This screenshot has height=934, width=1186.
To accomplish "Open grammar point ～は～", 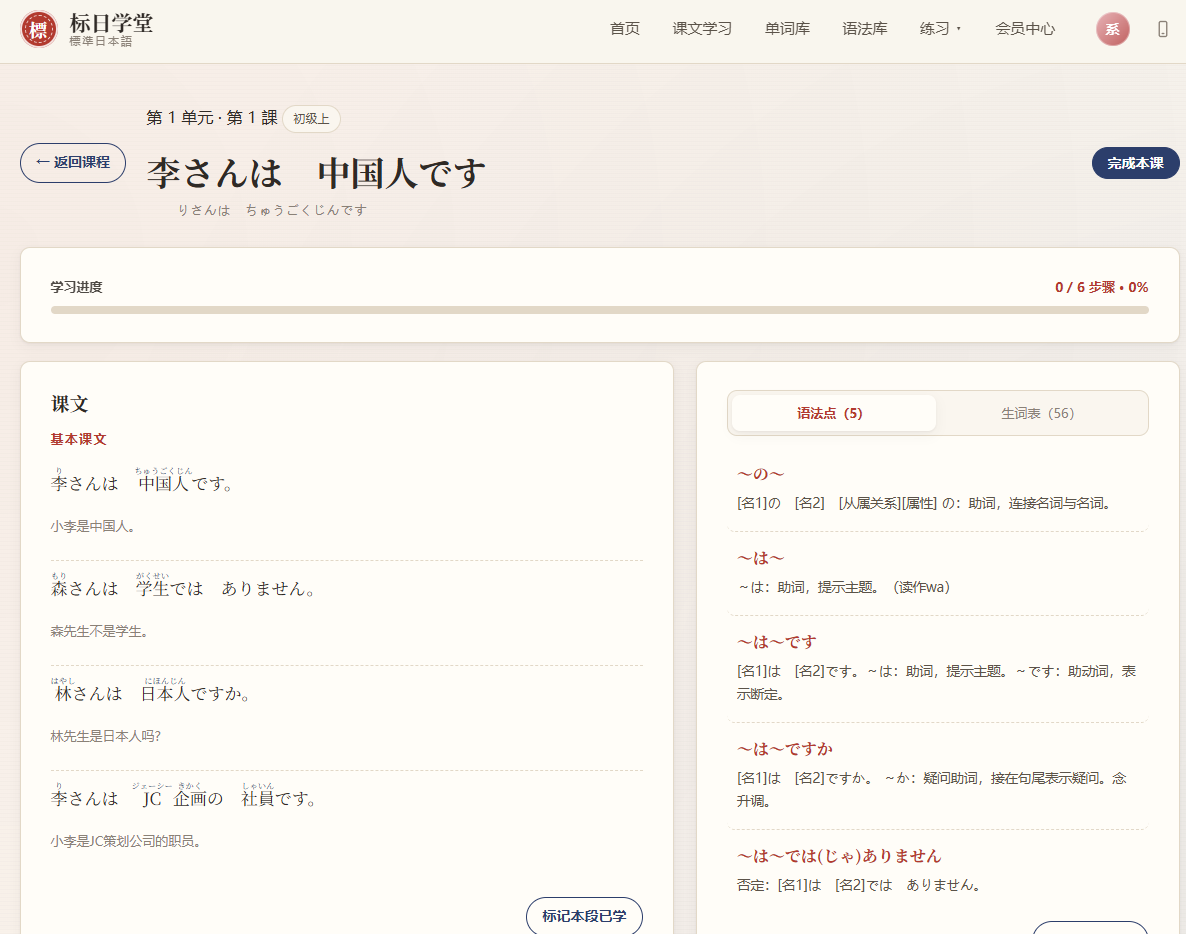I will [760, 558].
